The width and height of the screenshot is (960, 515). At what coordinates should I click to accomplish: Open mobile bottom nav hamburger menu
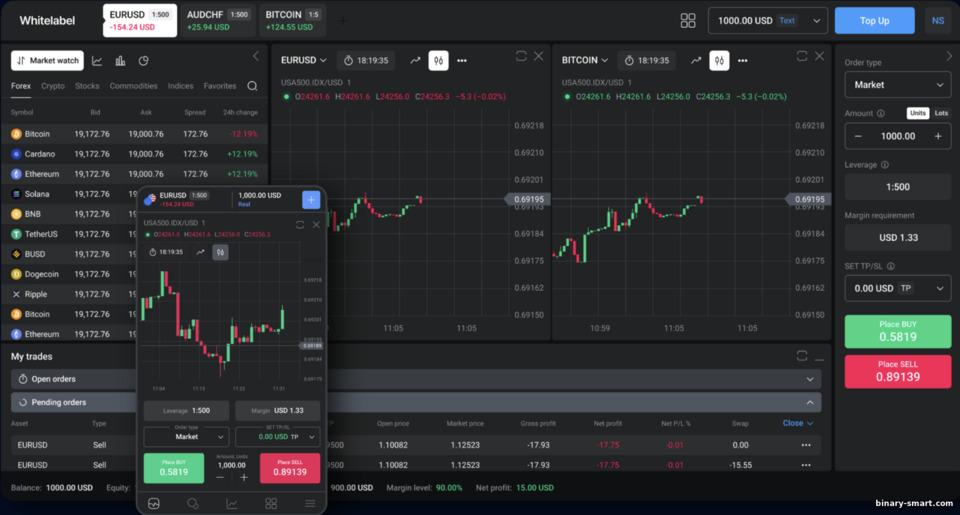coord(310,503)
